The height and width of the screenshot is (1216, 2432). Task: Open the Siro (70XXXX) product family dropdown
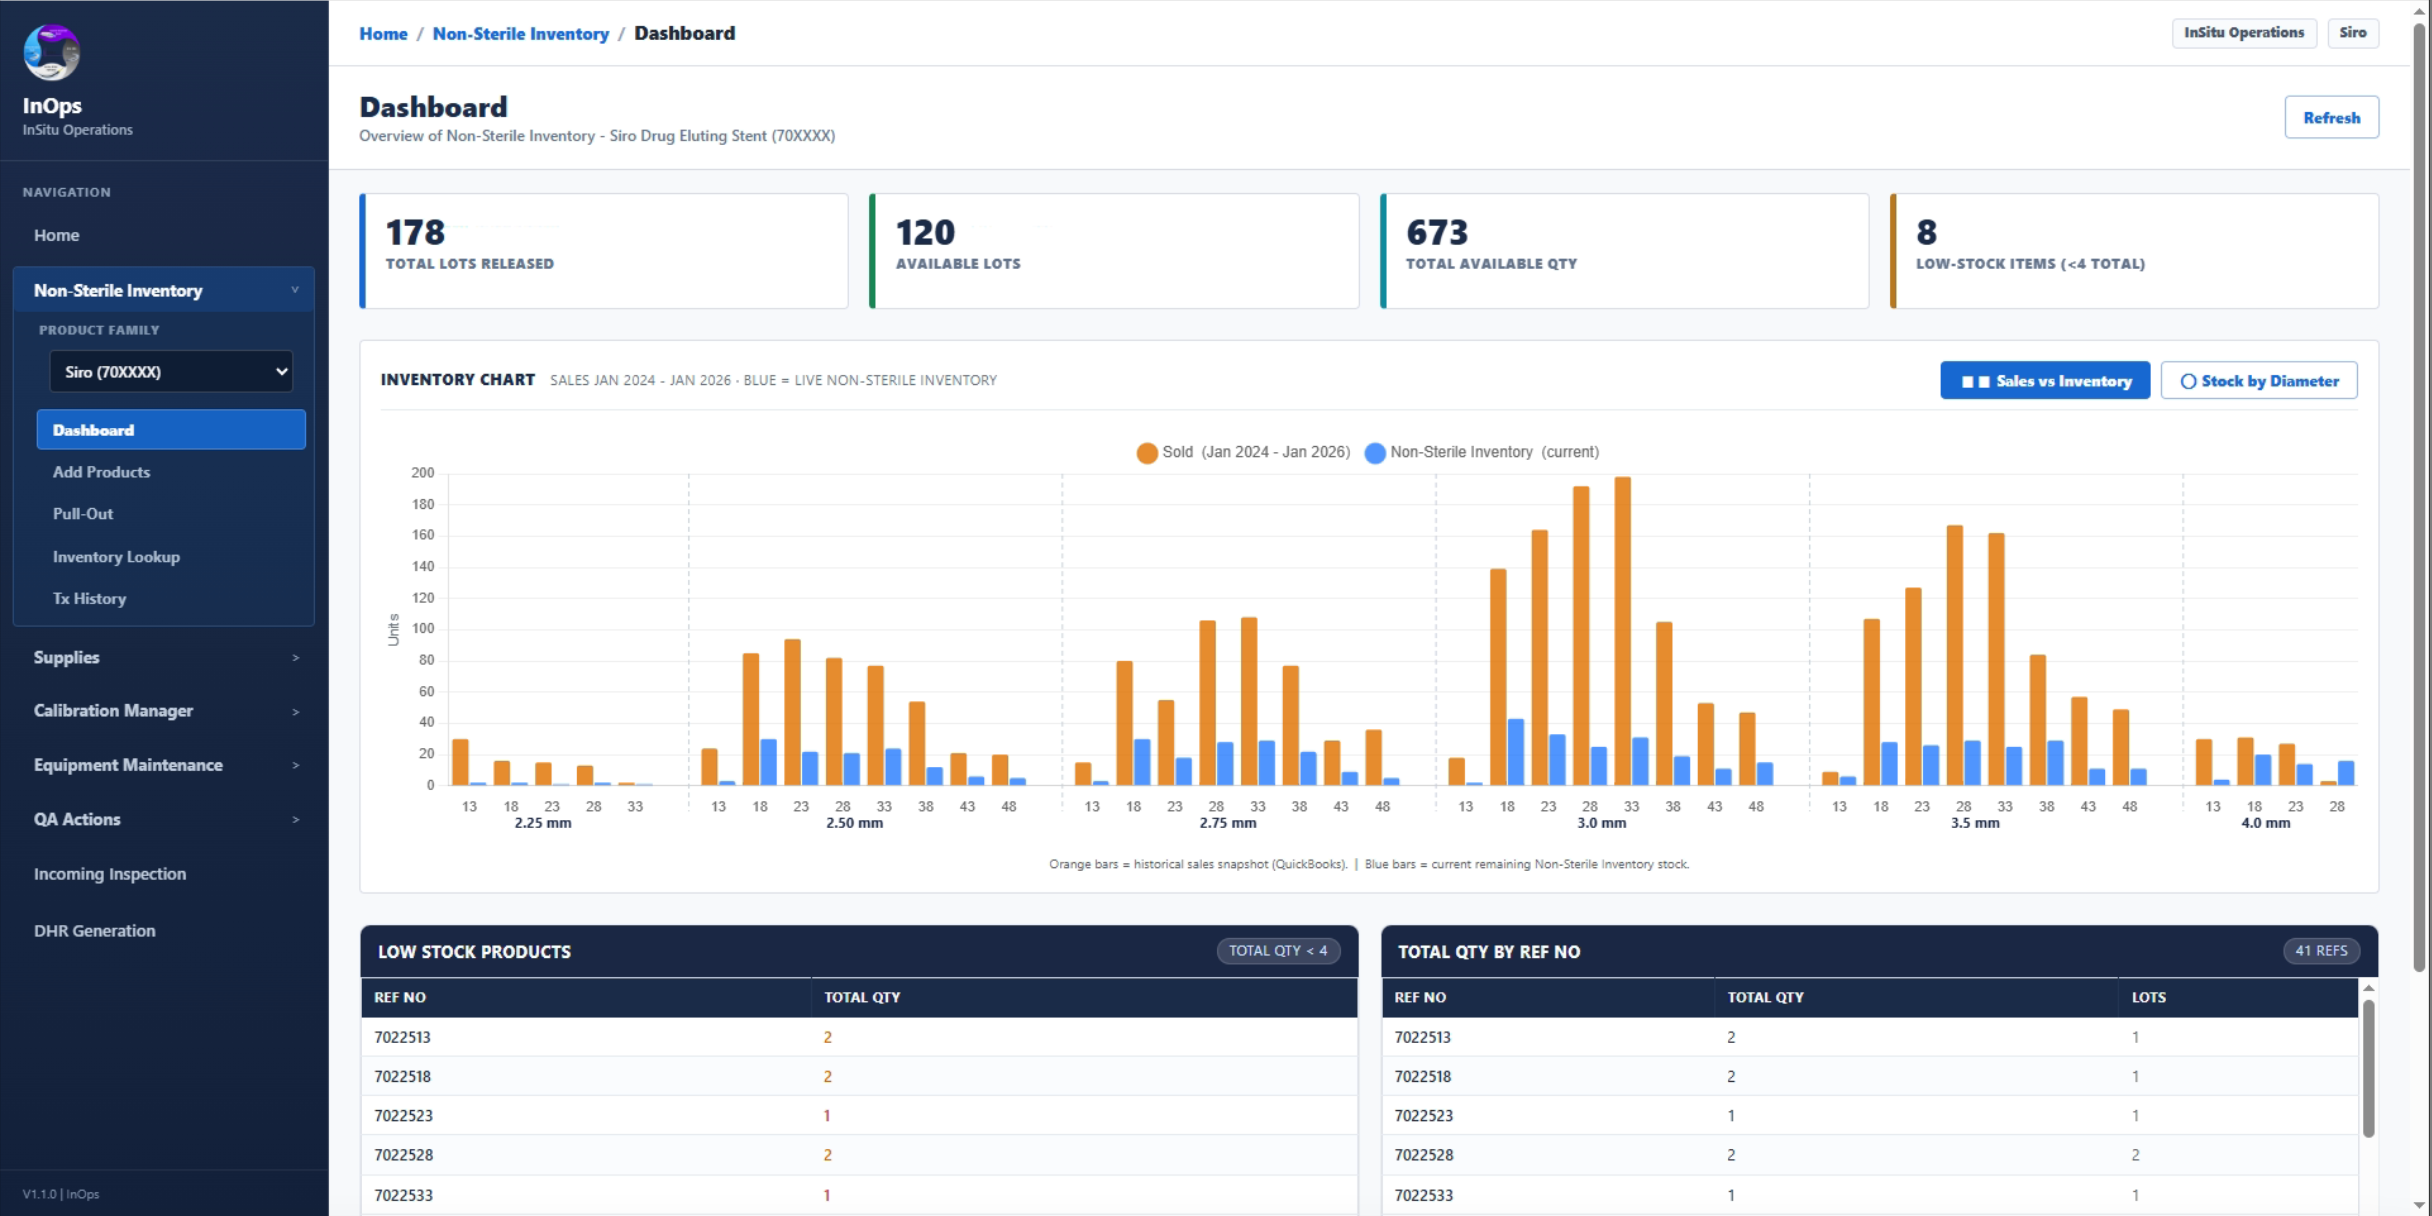[x=172, y=372]
